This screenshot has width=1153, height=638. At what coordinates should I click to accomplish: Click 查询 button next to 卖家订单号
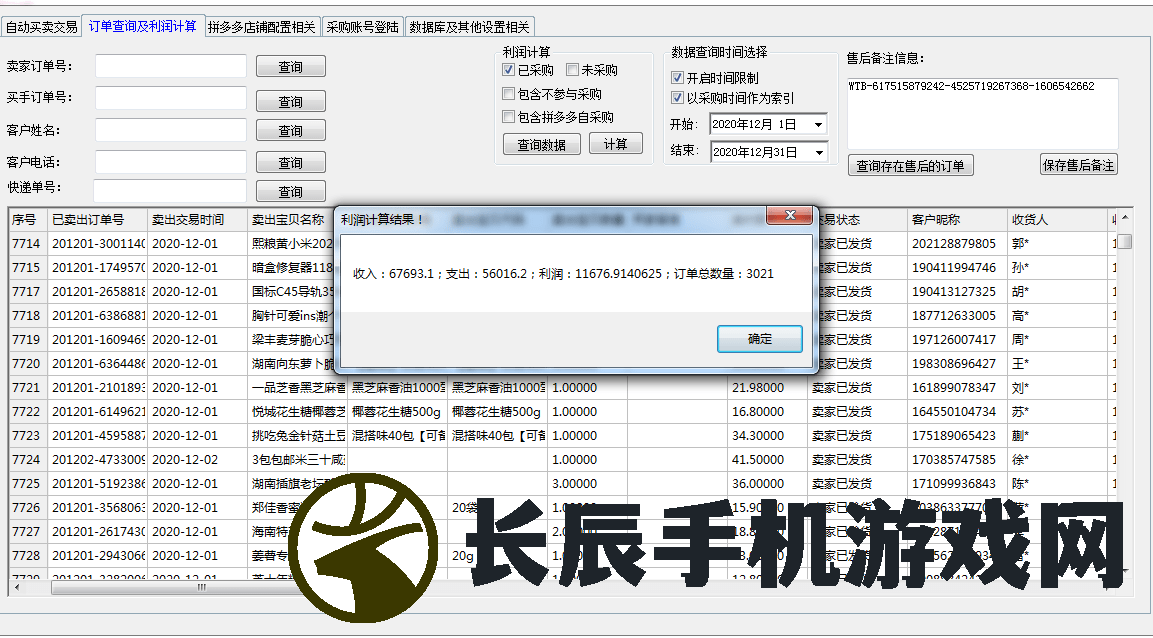tap(290, 67)
